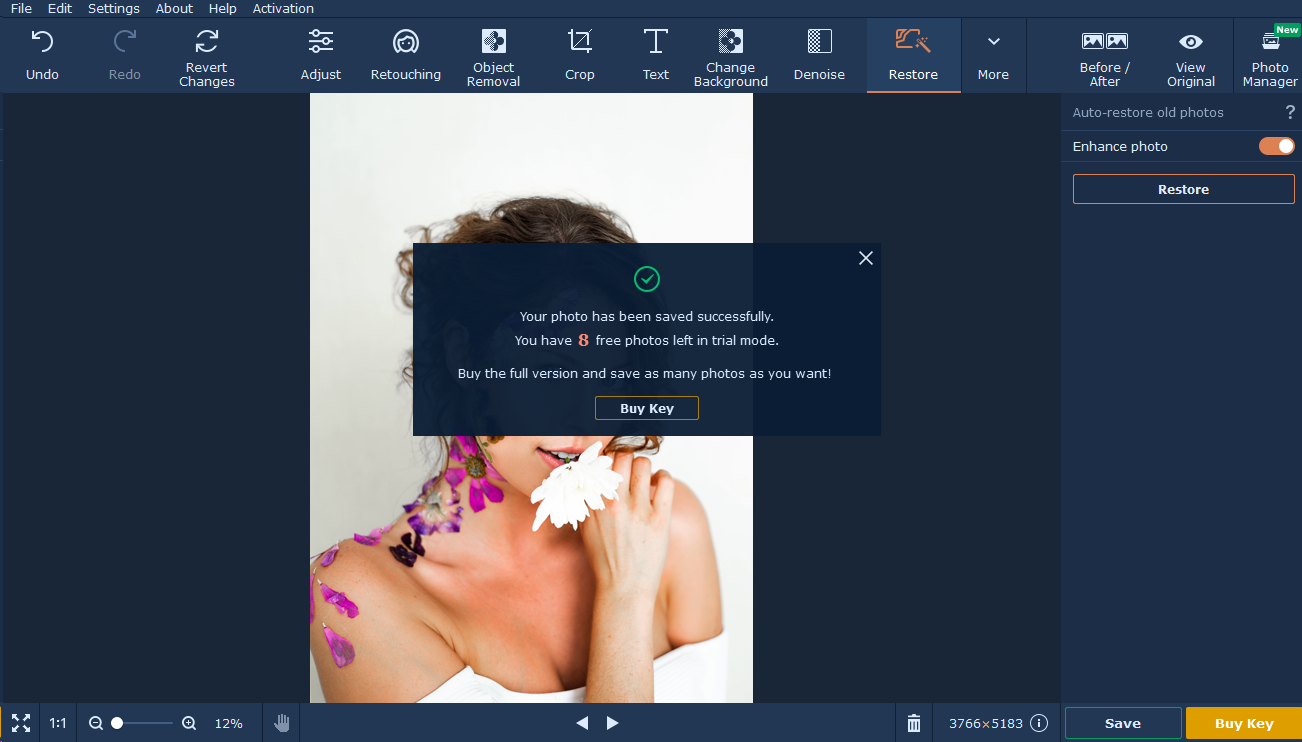1302x742 pixels.
Task: Activate the hand pan tool
Action: pyautogui.click(x=282, y=723)
